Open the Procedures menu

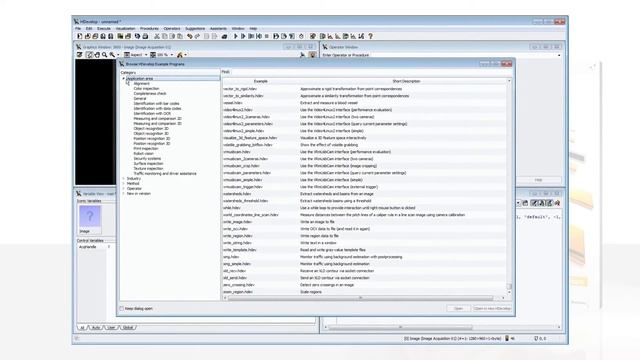[149, 29]
